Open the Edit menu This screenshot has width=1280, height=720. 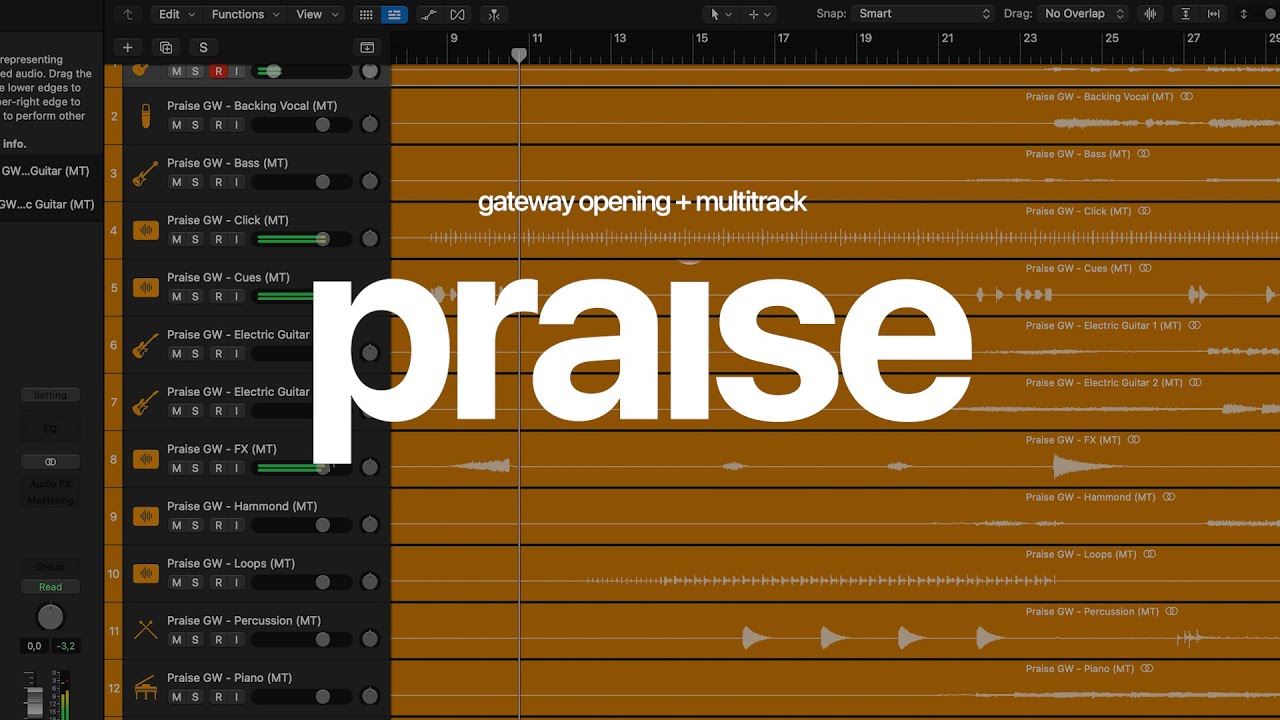point(176,14)
